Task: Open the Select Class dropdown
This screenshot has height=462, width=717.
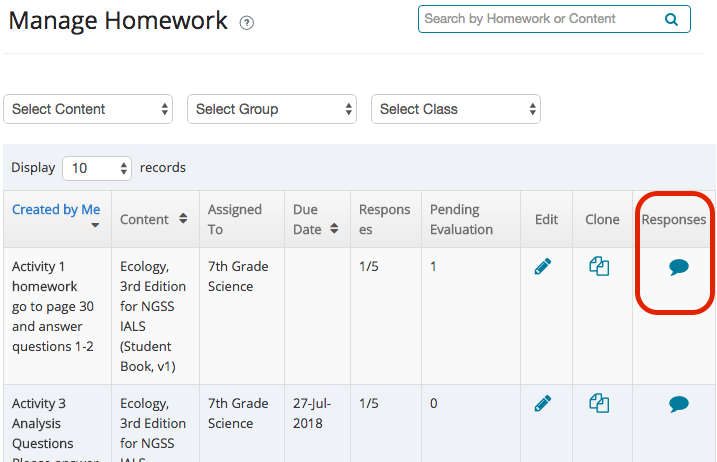Action: (x=456, y=109)
